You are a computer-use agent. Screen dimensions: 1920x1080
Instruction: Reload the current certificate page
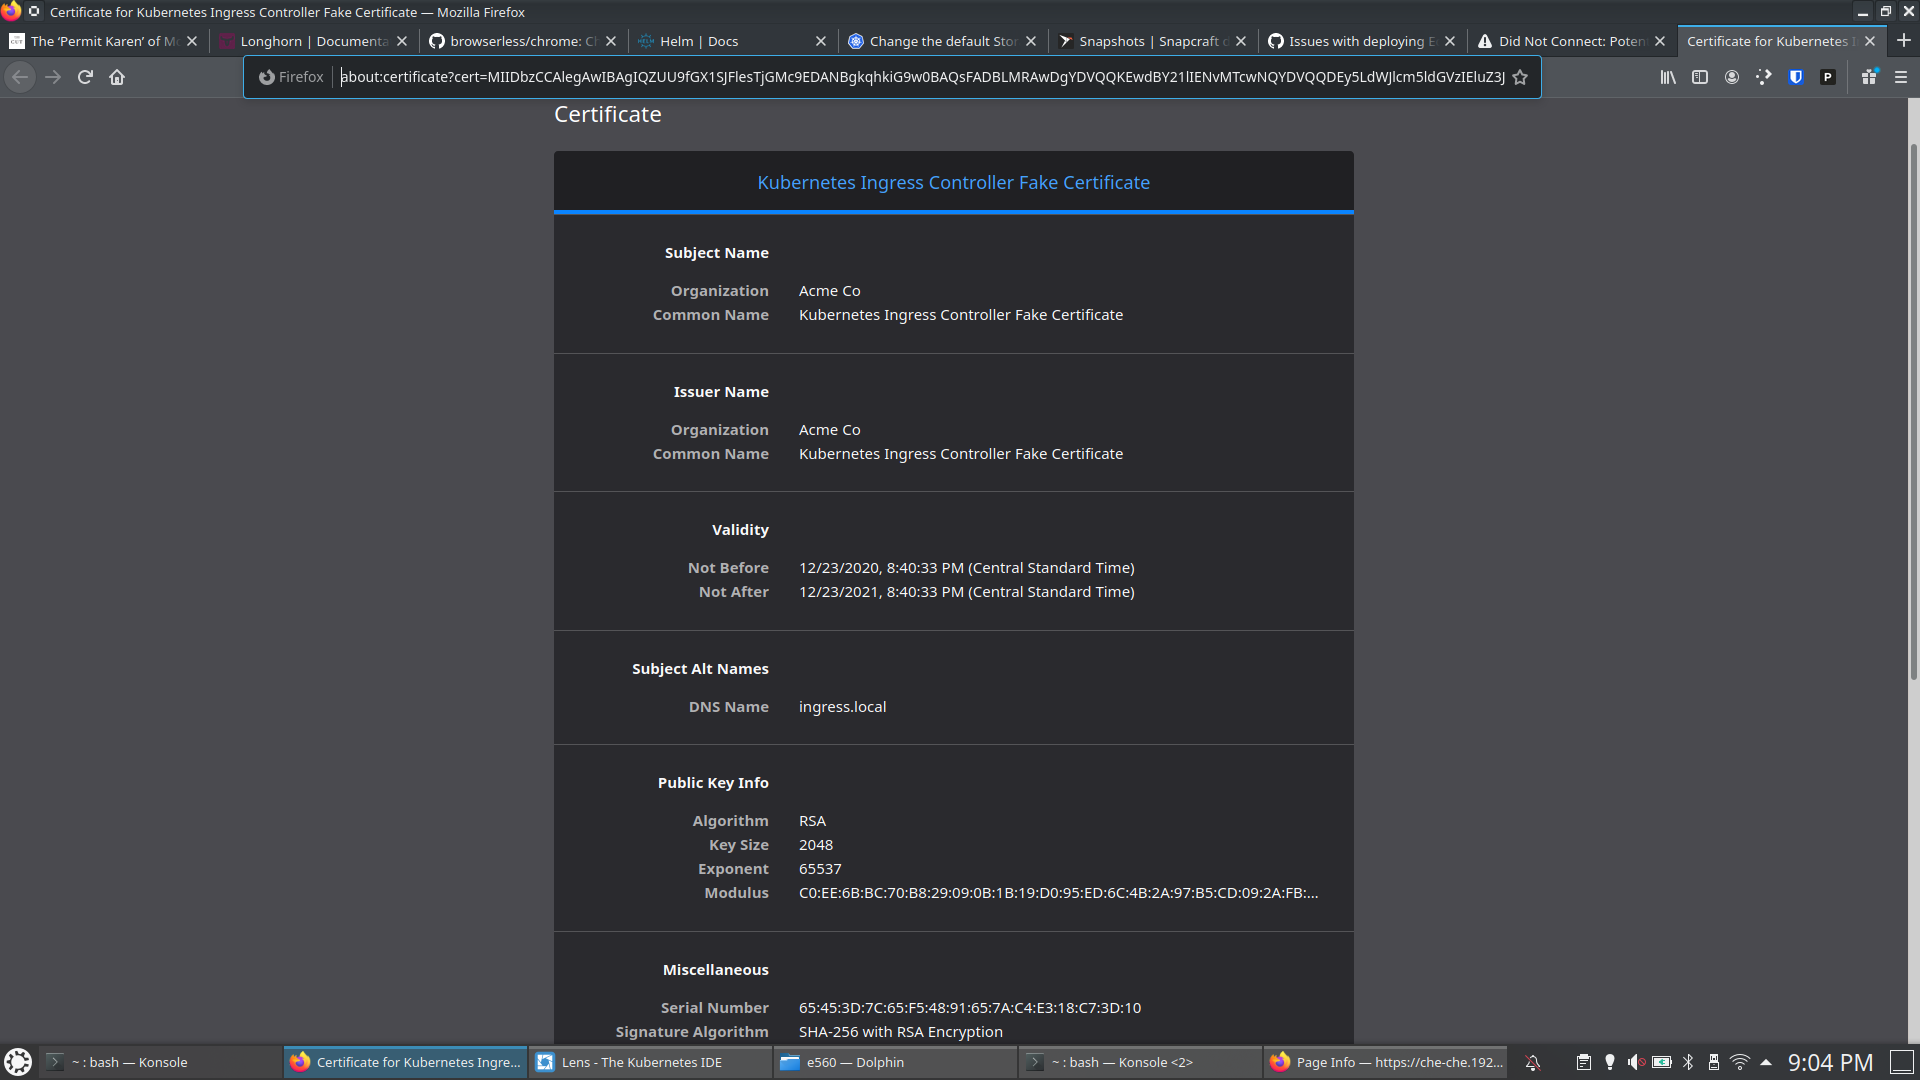[85, 77]
